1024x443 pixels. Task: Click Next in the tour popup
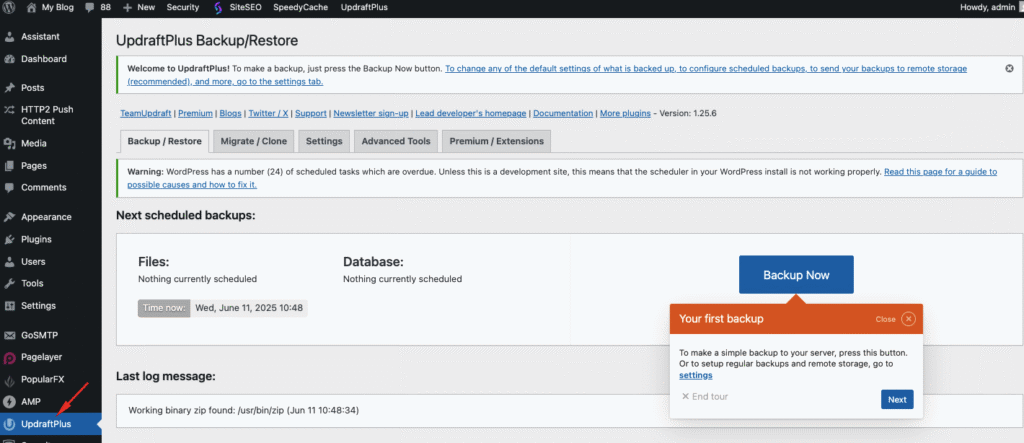pos(897,399)
